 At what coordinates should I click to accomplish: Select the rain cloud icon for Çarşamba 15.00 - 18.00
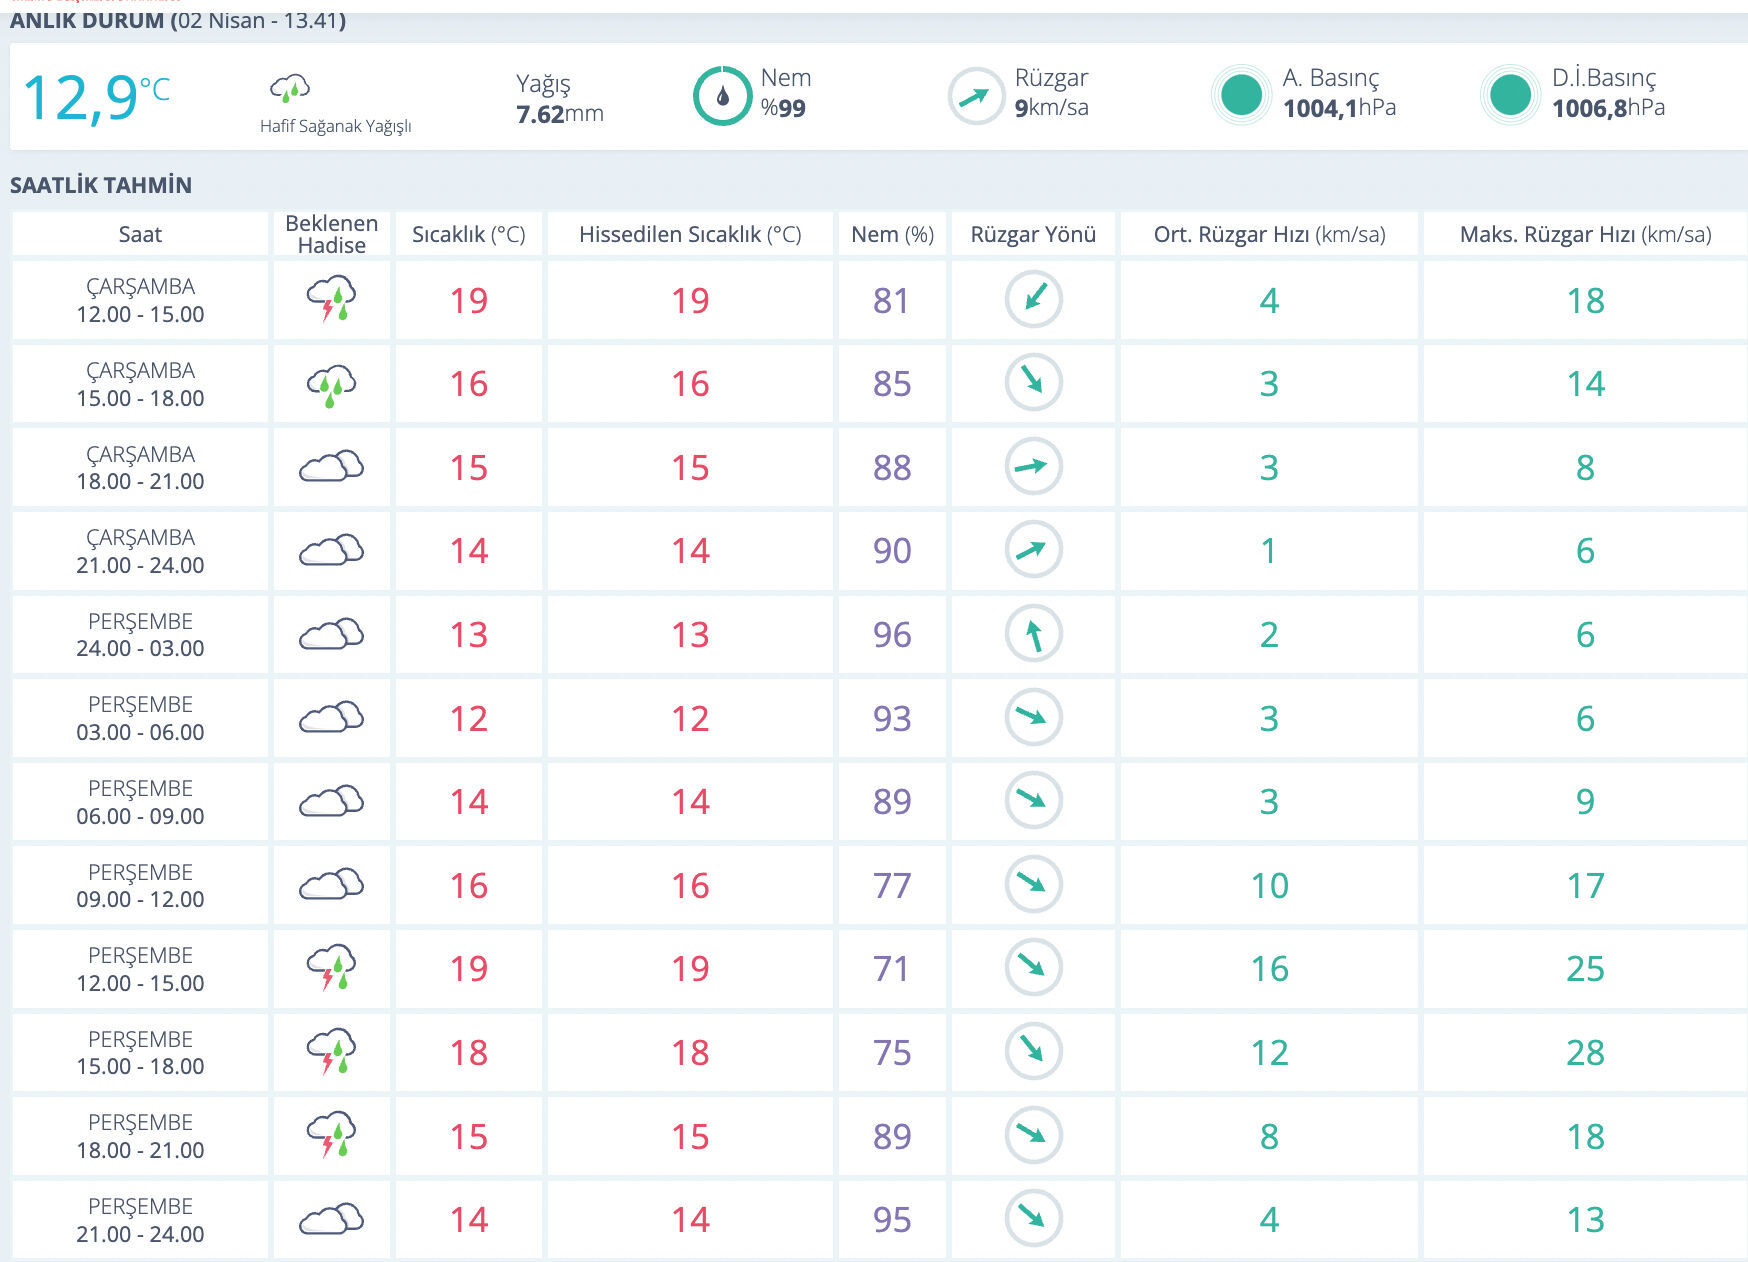331,384
